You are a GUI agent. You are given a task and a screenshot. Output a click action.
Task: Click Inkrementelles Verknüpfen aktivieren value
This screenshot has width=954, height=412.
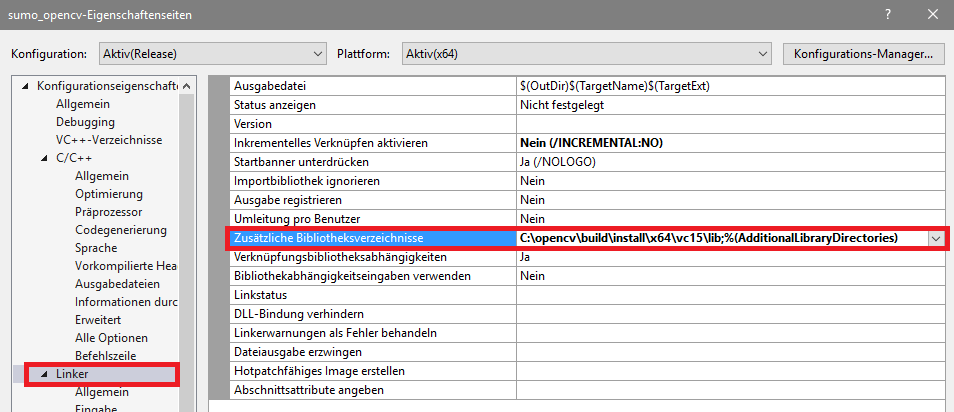pos(730,143)
